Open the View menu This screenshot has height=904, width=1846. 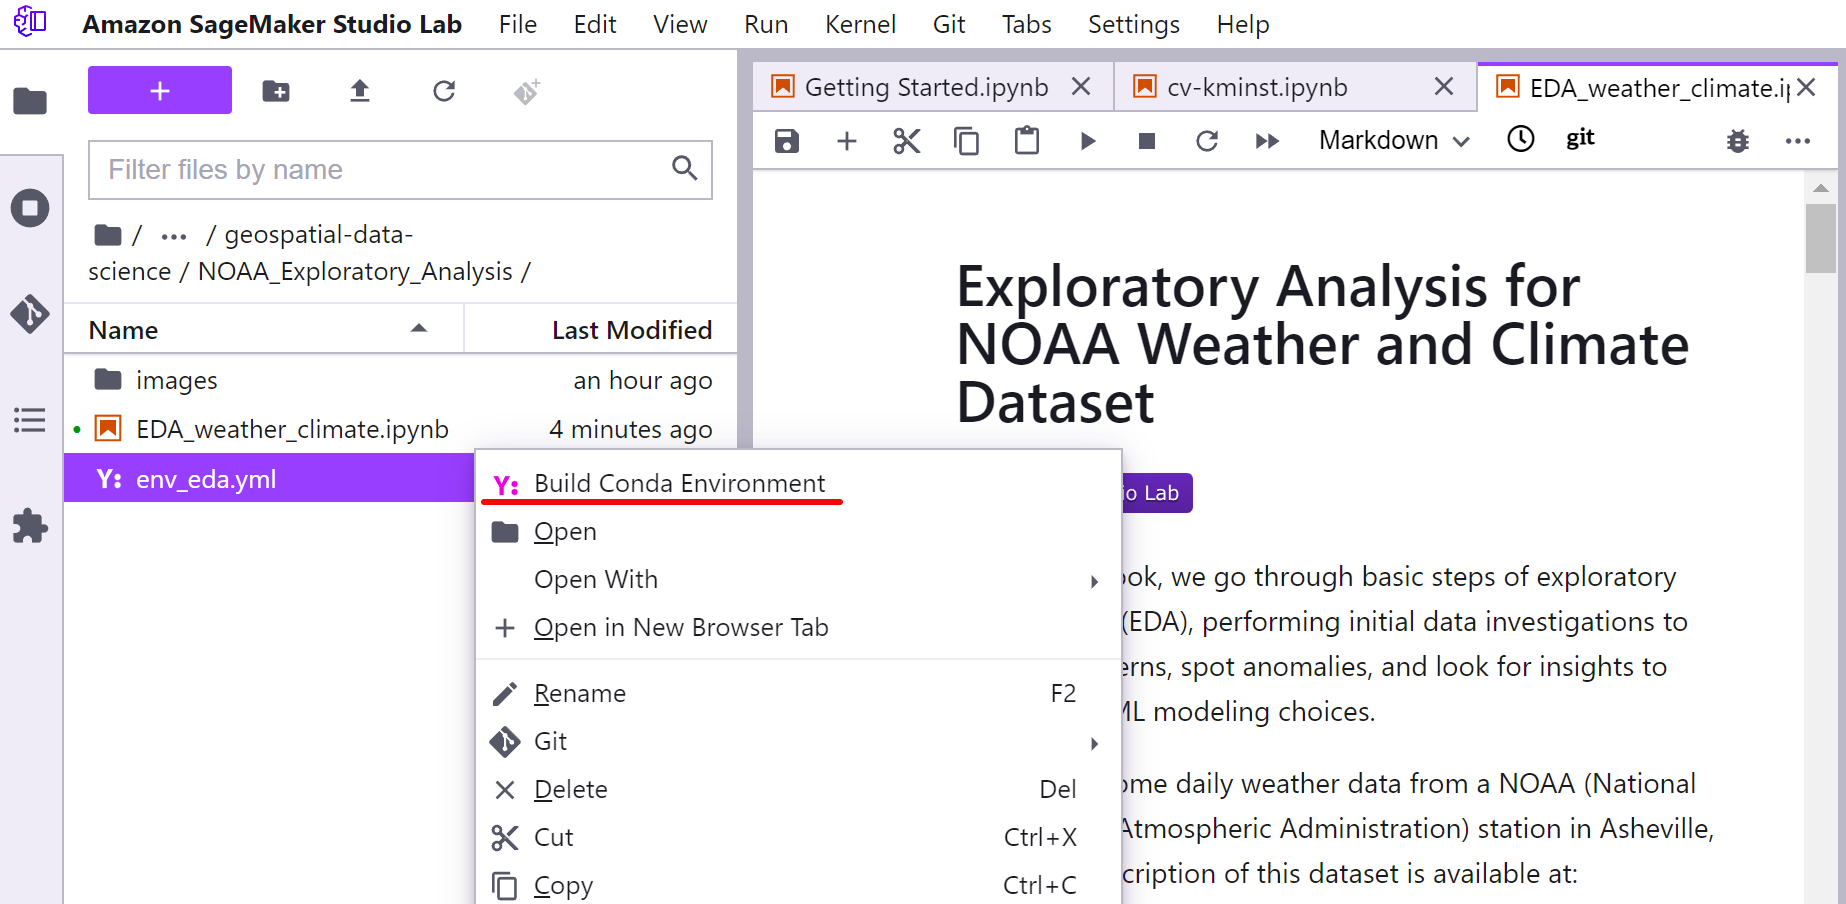click(x=680, y=24)
